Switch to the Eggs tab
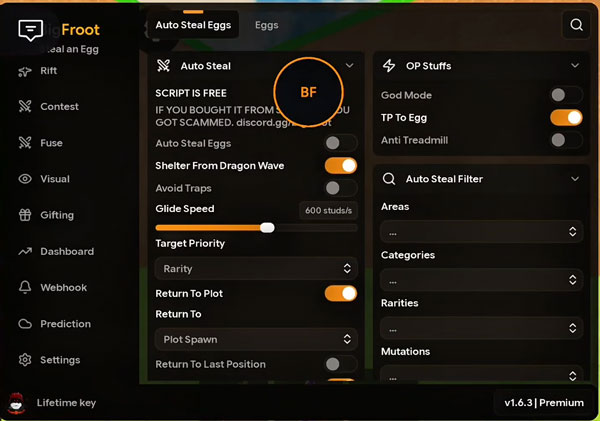 (266, 25)
